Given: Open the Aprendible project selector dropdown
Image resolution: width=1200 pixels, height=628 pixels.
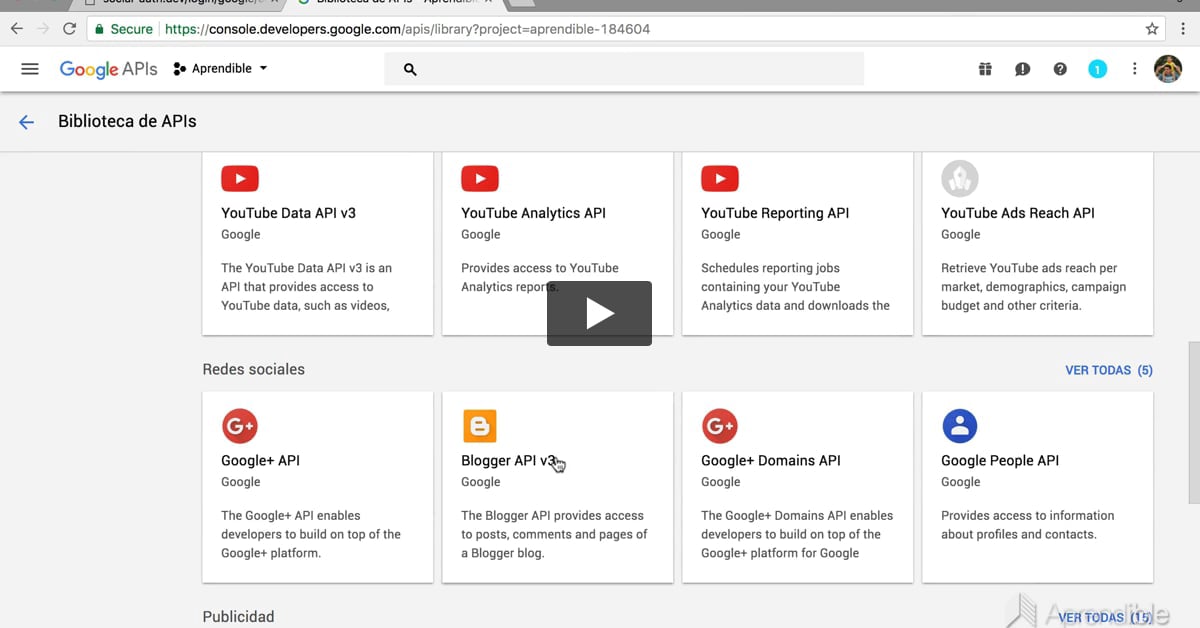Looking at the screenshot, I should [x=220, y=69].
